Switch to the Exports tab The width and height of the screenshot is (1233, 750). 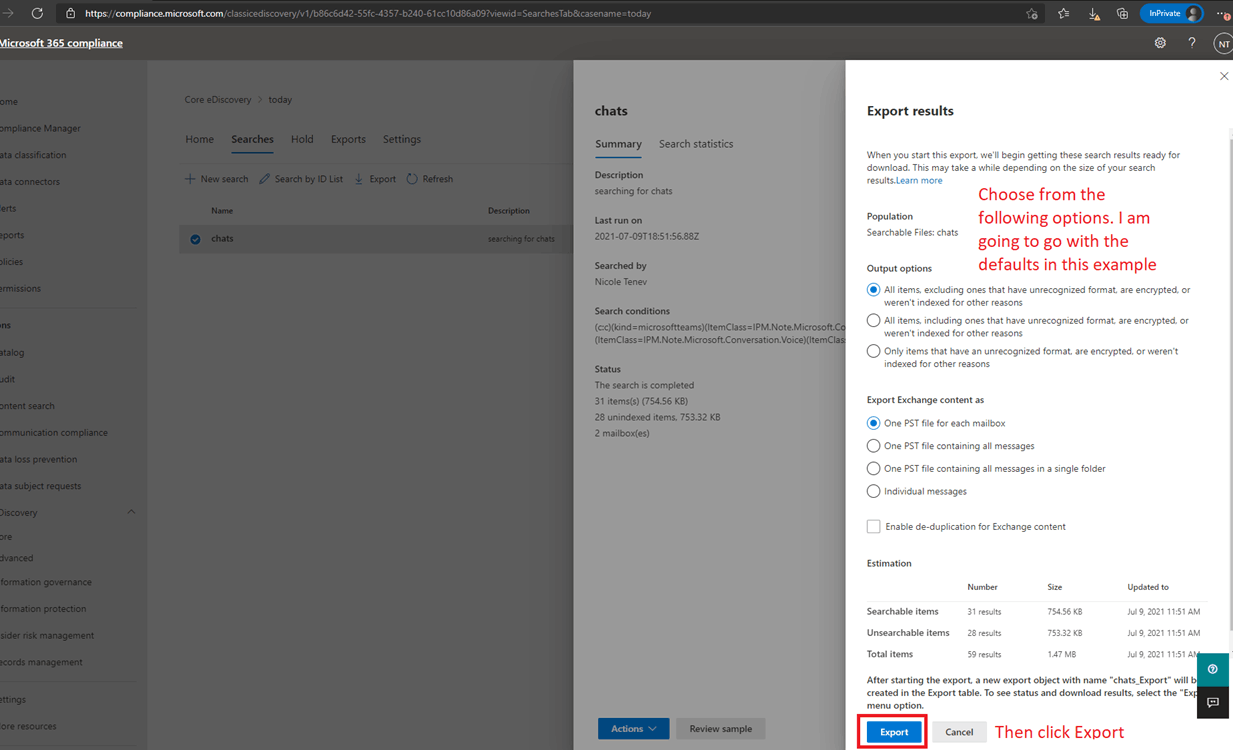[x=348, y=139]
